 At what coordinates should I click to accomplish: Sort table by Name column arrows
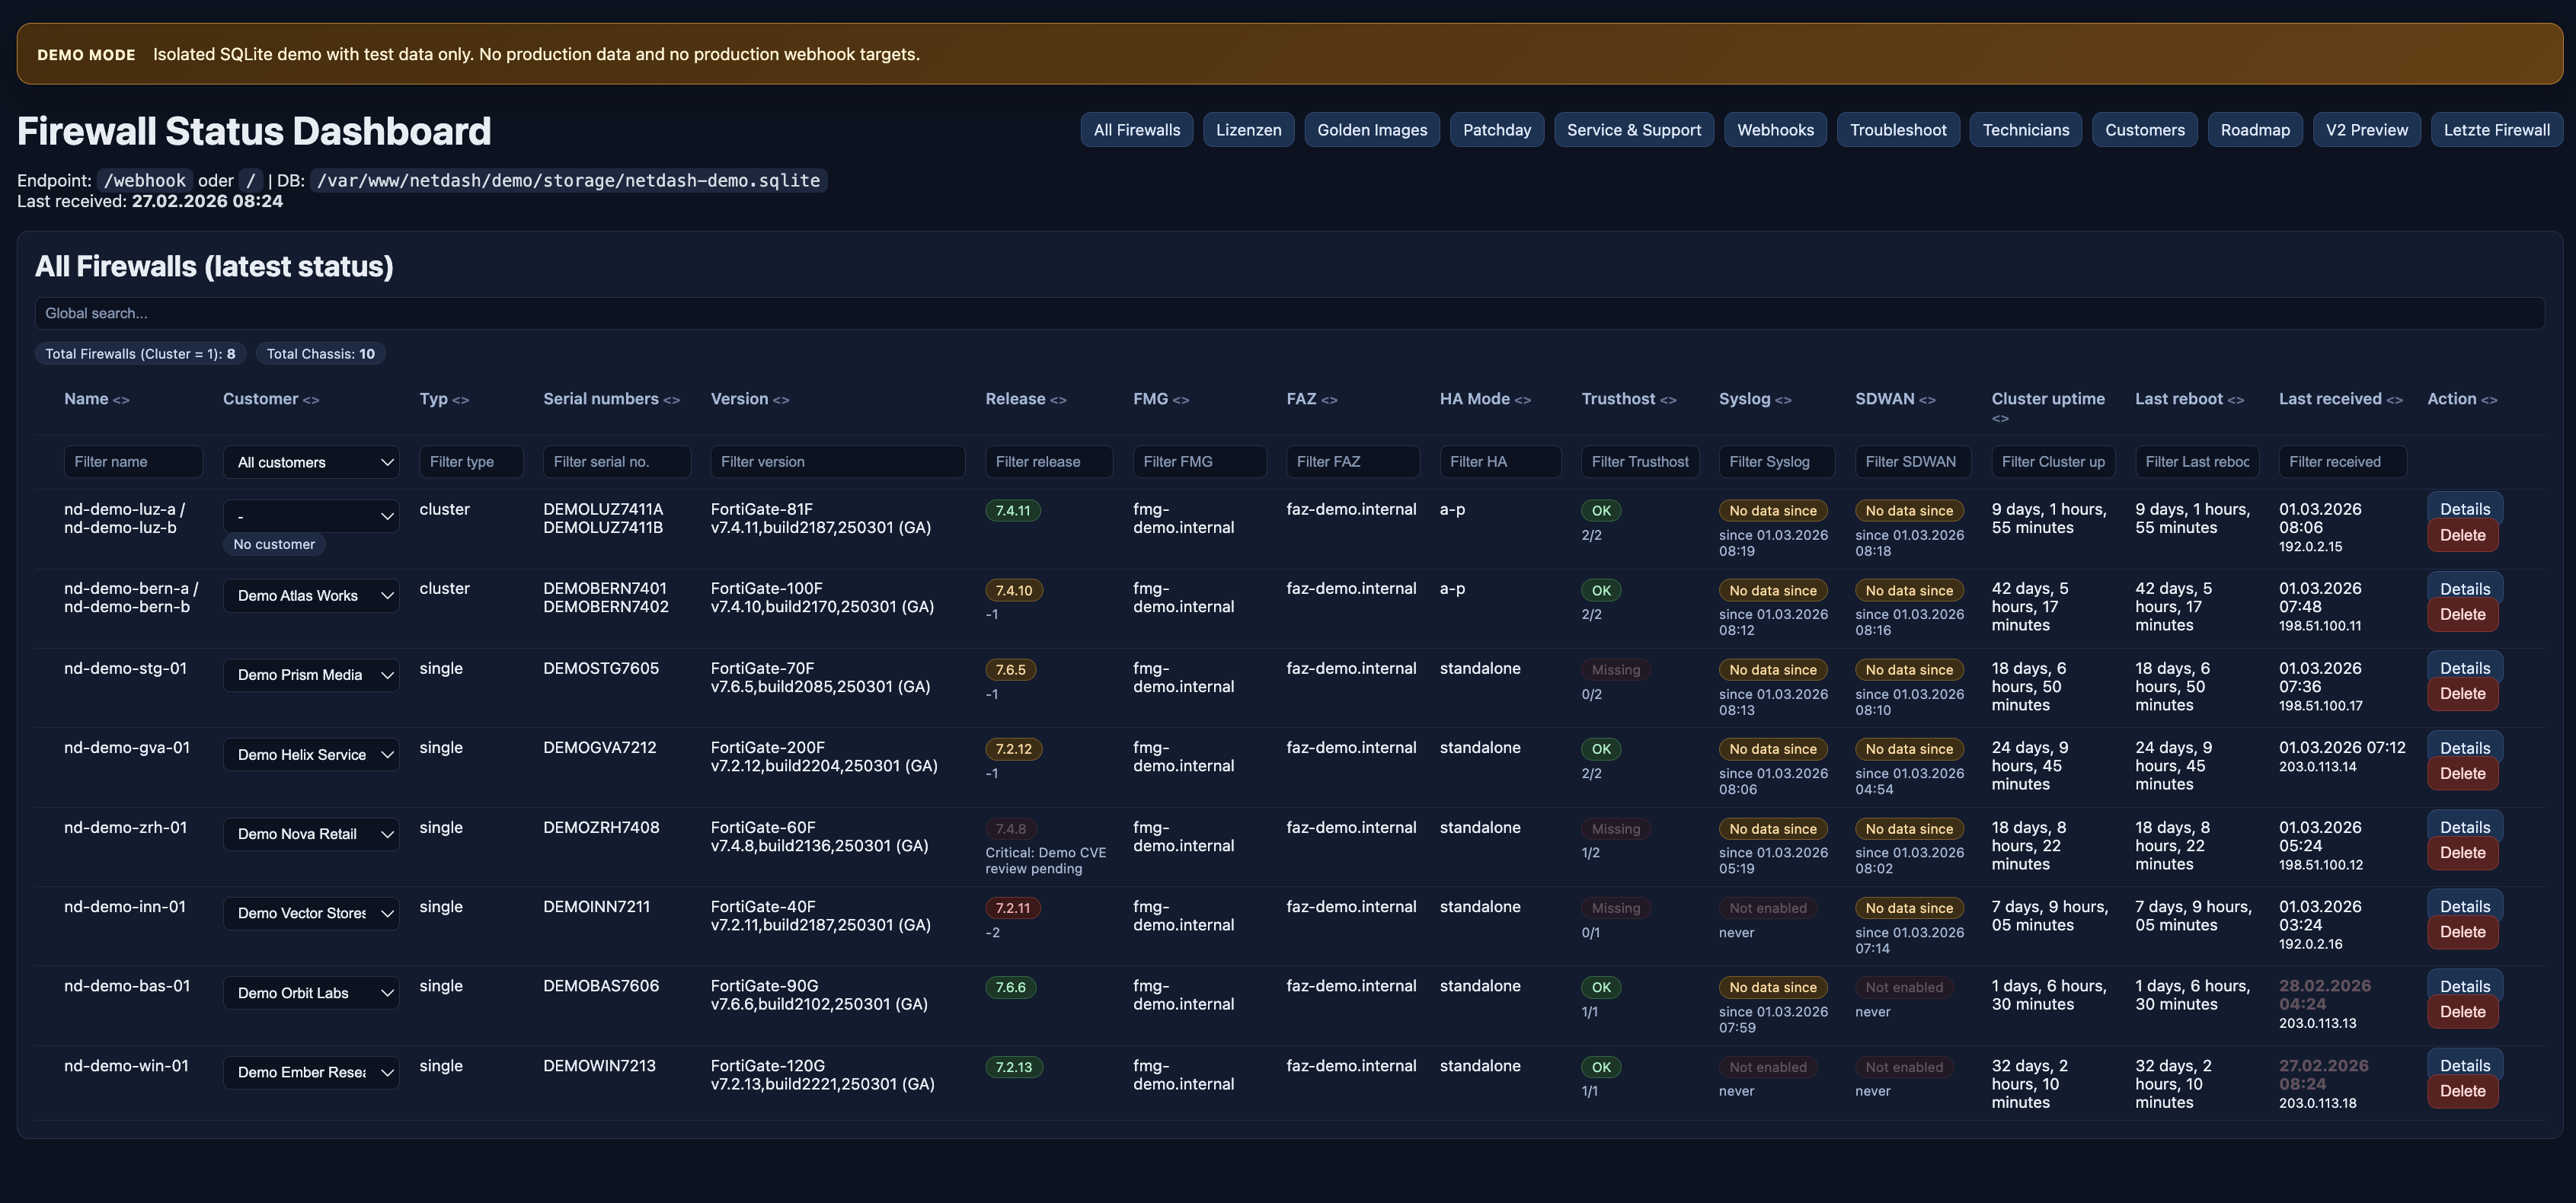click(121, 400)
